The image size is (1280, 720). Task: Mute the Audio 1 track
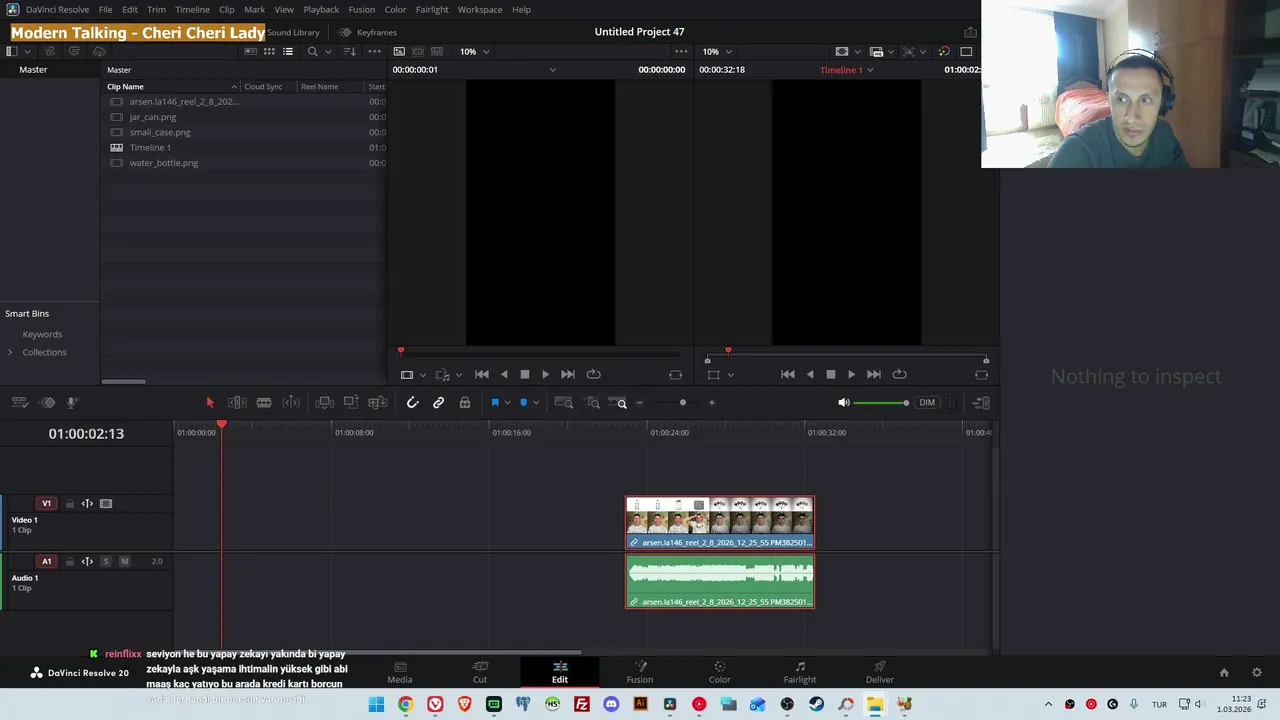125,562
